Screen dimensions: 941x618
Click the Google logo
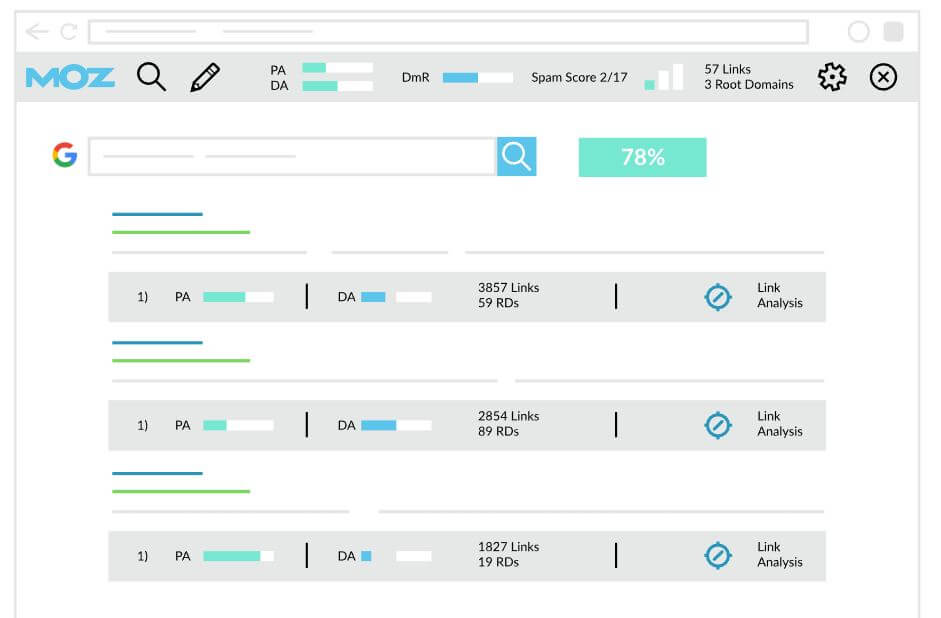pos(65,155)
